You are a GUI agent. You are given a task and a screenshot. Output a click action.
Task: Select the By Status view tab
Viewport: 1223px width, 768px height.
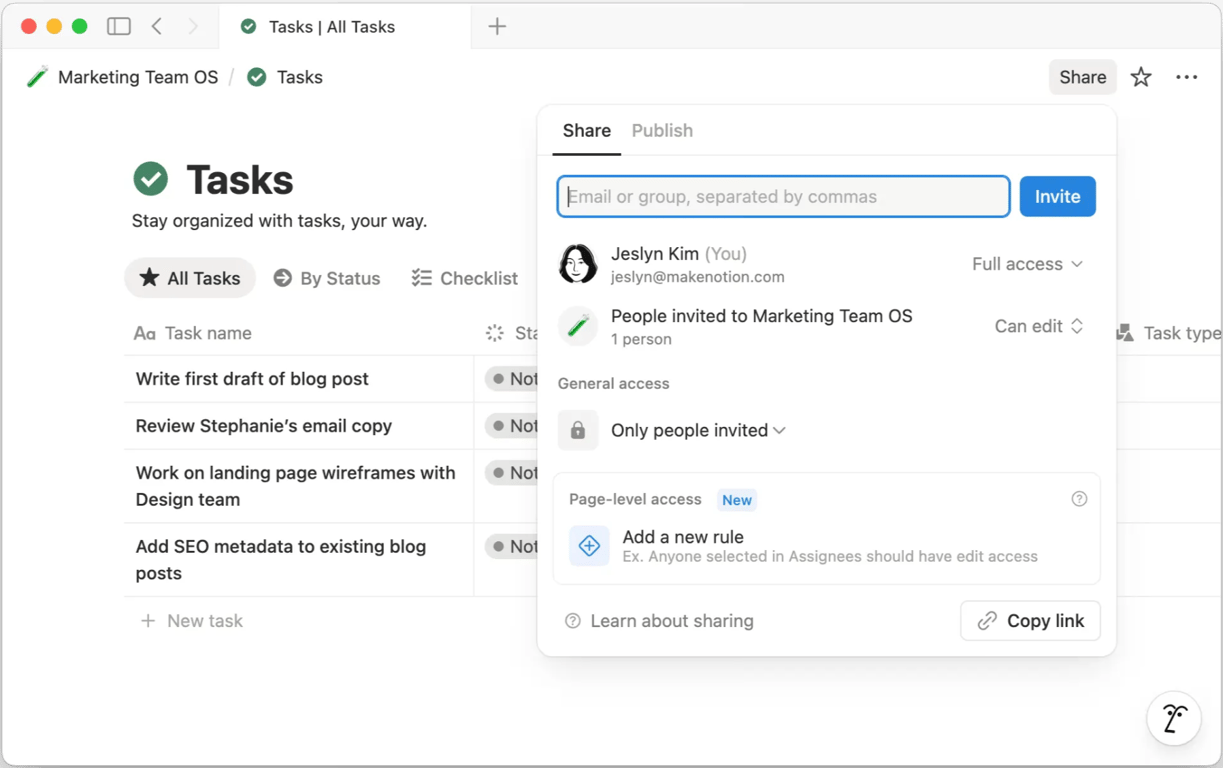click(327, 278)
